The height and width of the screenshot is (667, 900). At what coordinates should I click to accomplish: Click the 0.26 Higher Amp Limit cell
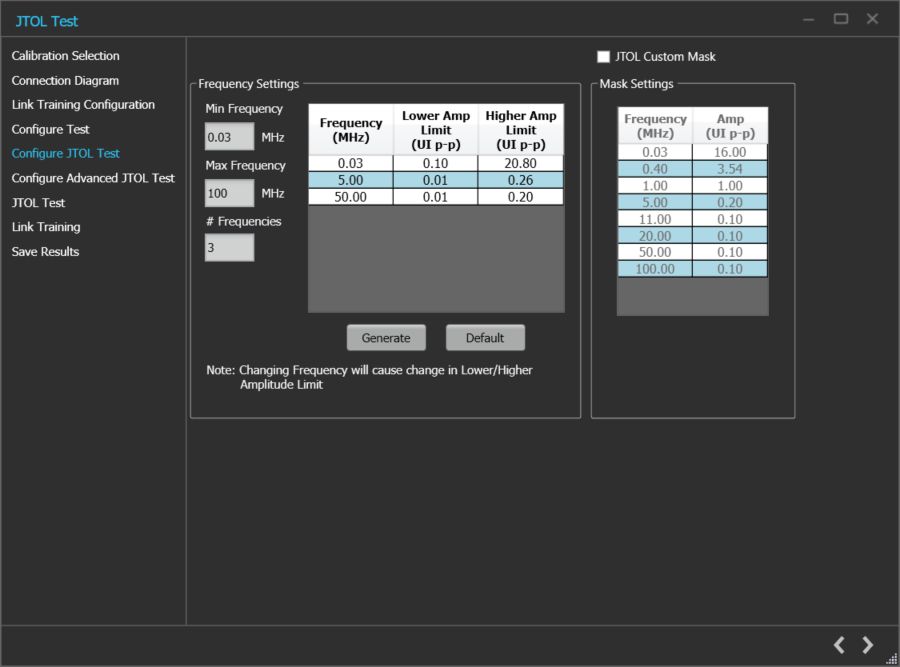521,180
